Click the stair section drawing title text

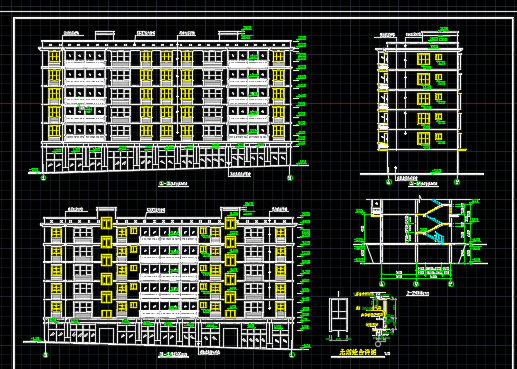pyautogui.click(x=418, y=293)
